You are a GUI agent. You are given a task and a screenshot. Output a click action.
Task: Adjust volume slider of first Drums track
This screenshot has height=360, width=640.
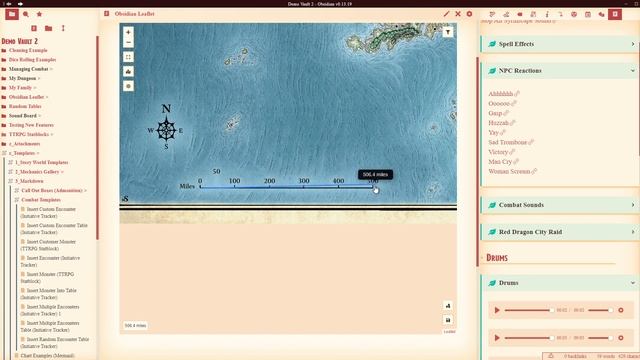point(600,310)
